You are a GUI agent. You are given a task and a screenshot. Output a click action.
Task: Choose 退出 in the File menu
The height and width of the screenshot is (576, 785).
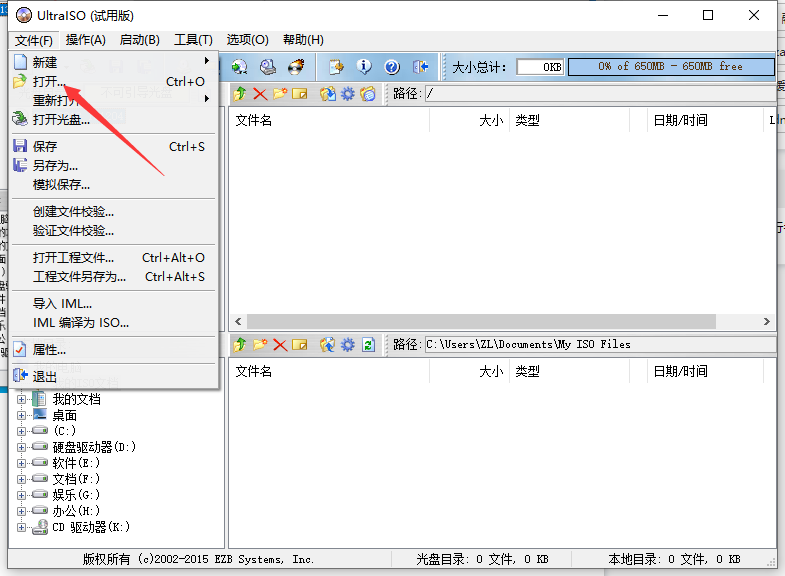pyautogui.click(x=114, y=377)
